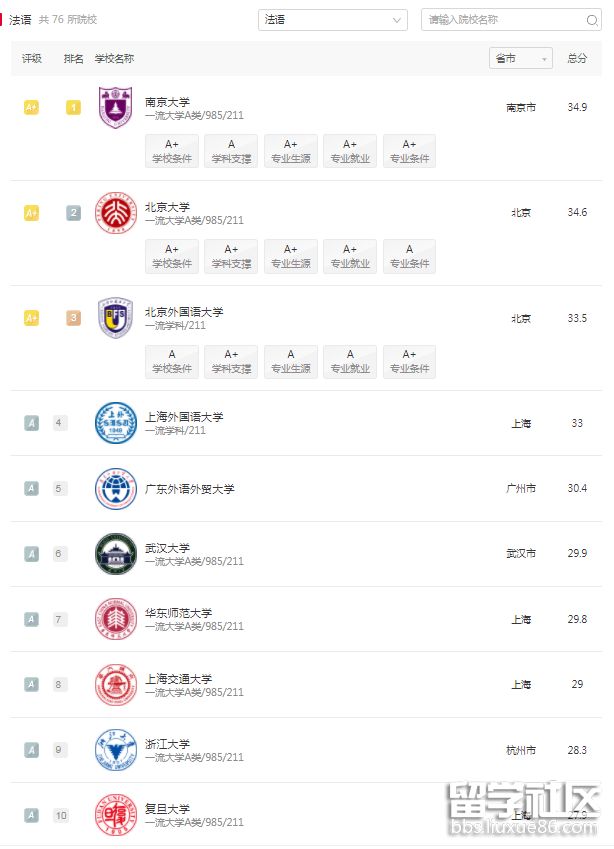Open the 南京大学 name link
The width and height of the screenshot is (614, 849).
coord(167,102)
